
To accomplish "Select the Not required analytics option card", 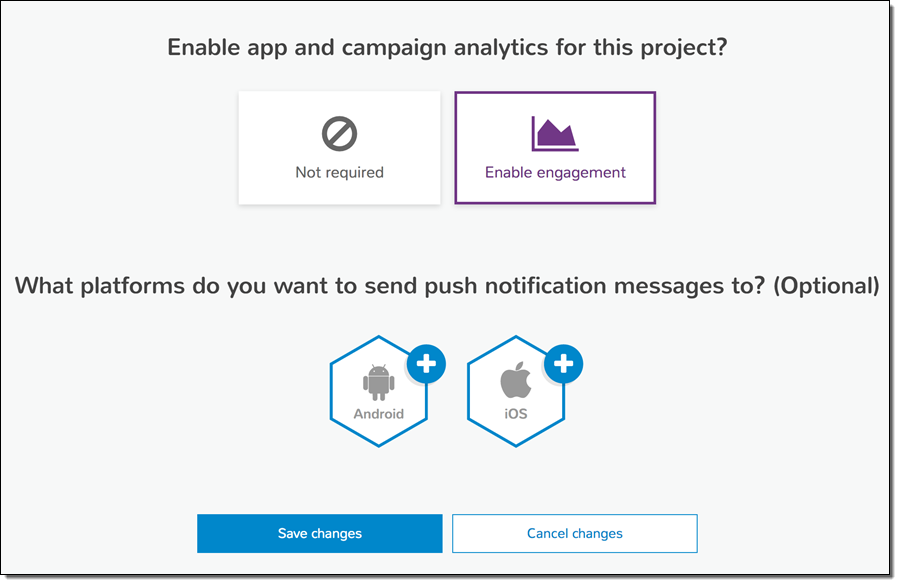I will [x=339, y=148].
